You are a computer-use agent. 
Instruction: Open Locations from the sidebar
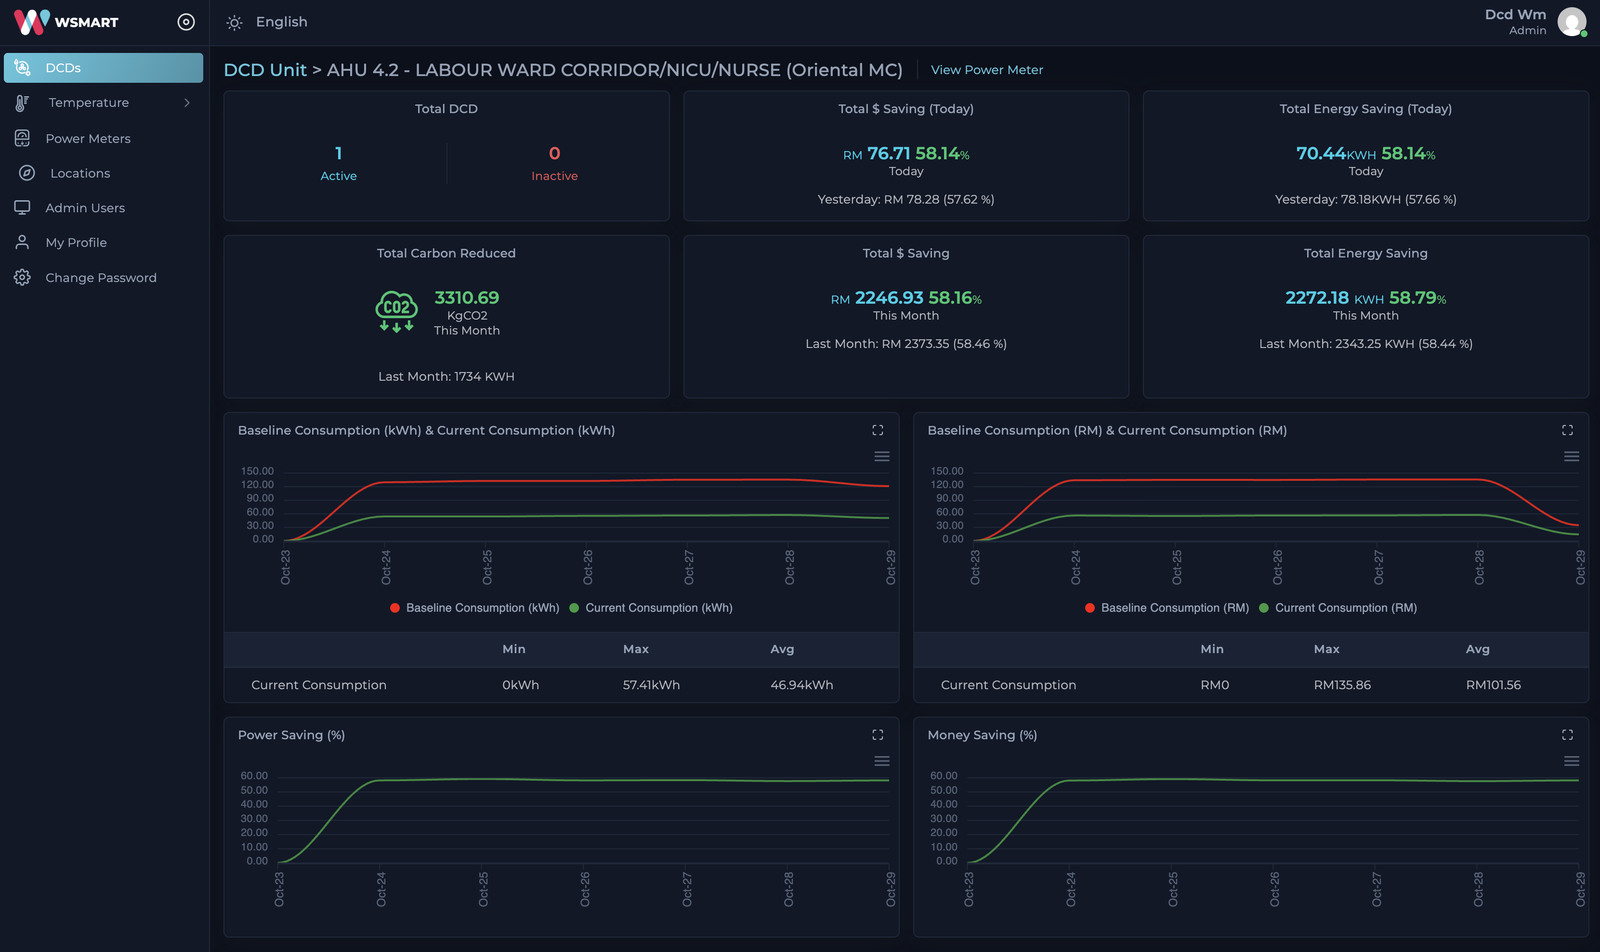(80, 173)
